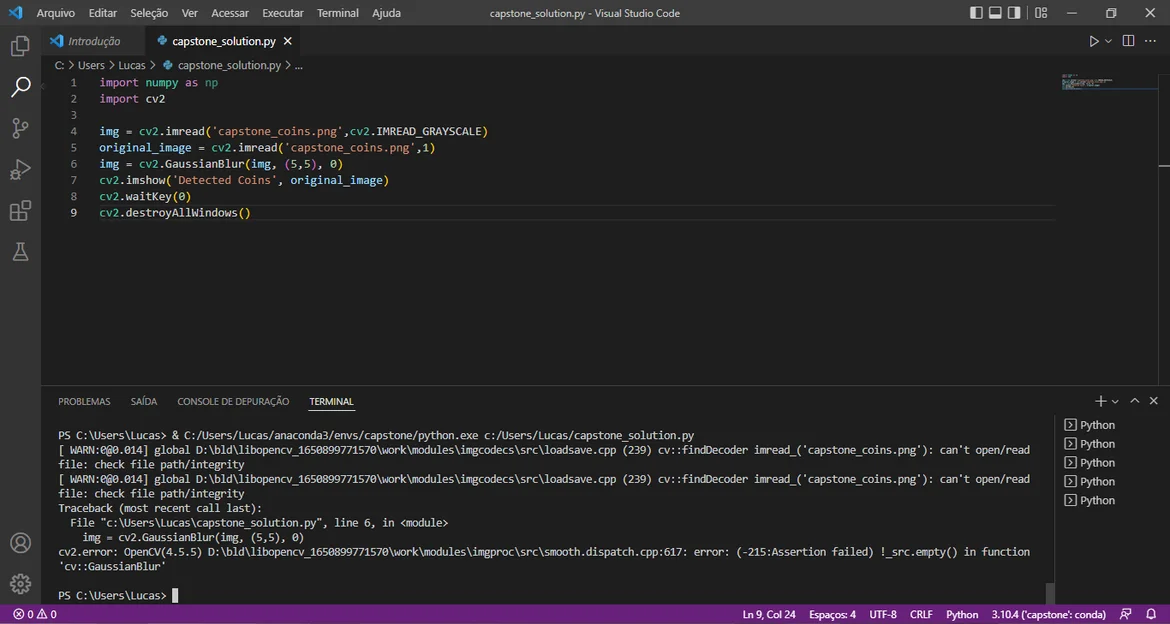The image size is (1170, 624).
Task: Open the Terminal menu in menu bar
Action: click(x=337, y=13)
